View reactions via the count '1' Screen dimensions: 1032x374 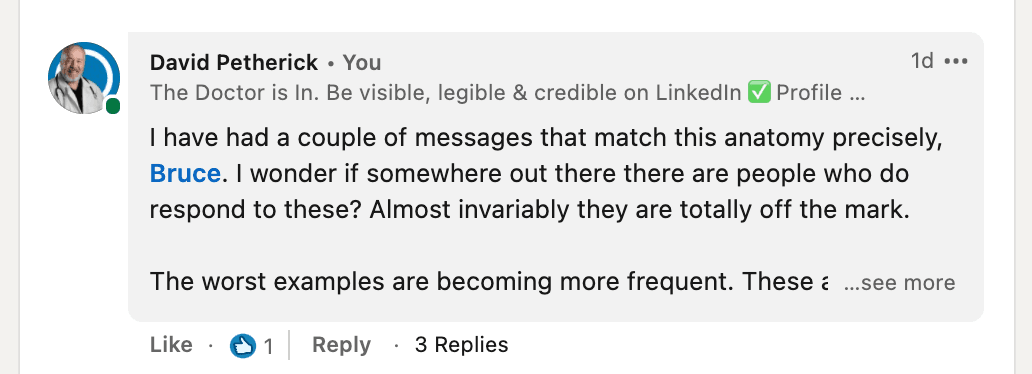click(268, 346)
